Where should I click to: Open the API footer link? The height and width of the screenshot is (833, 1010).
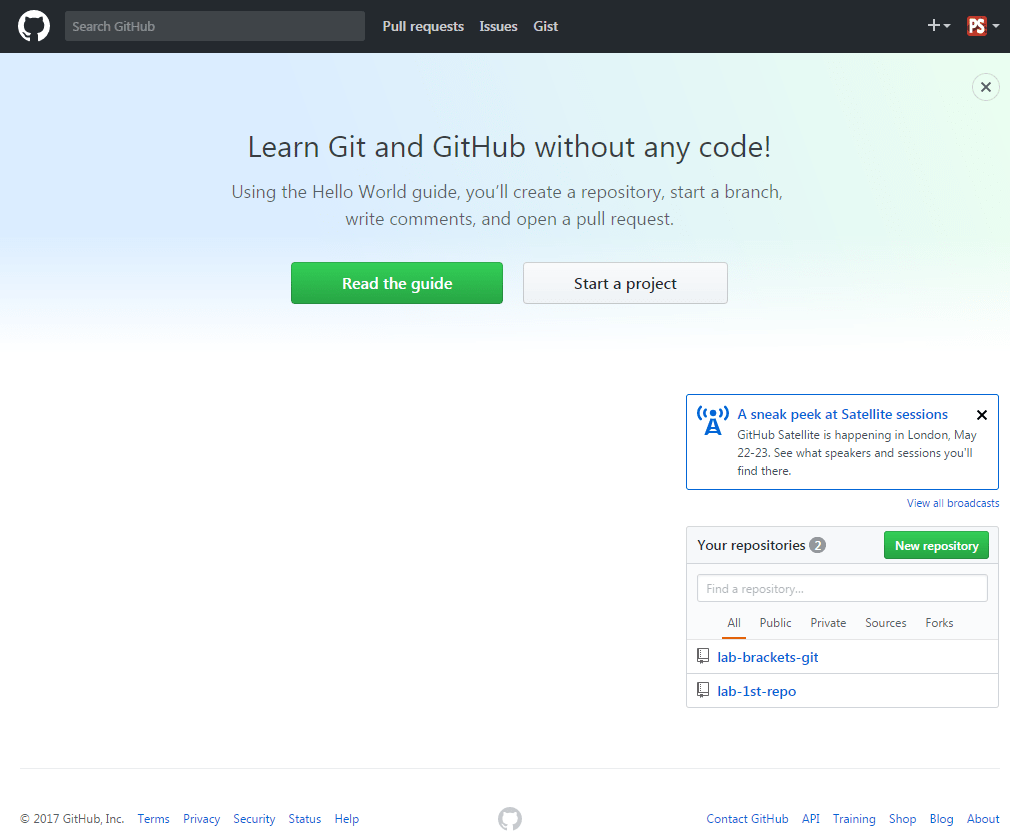[x=811, y=819]
